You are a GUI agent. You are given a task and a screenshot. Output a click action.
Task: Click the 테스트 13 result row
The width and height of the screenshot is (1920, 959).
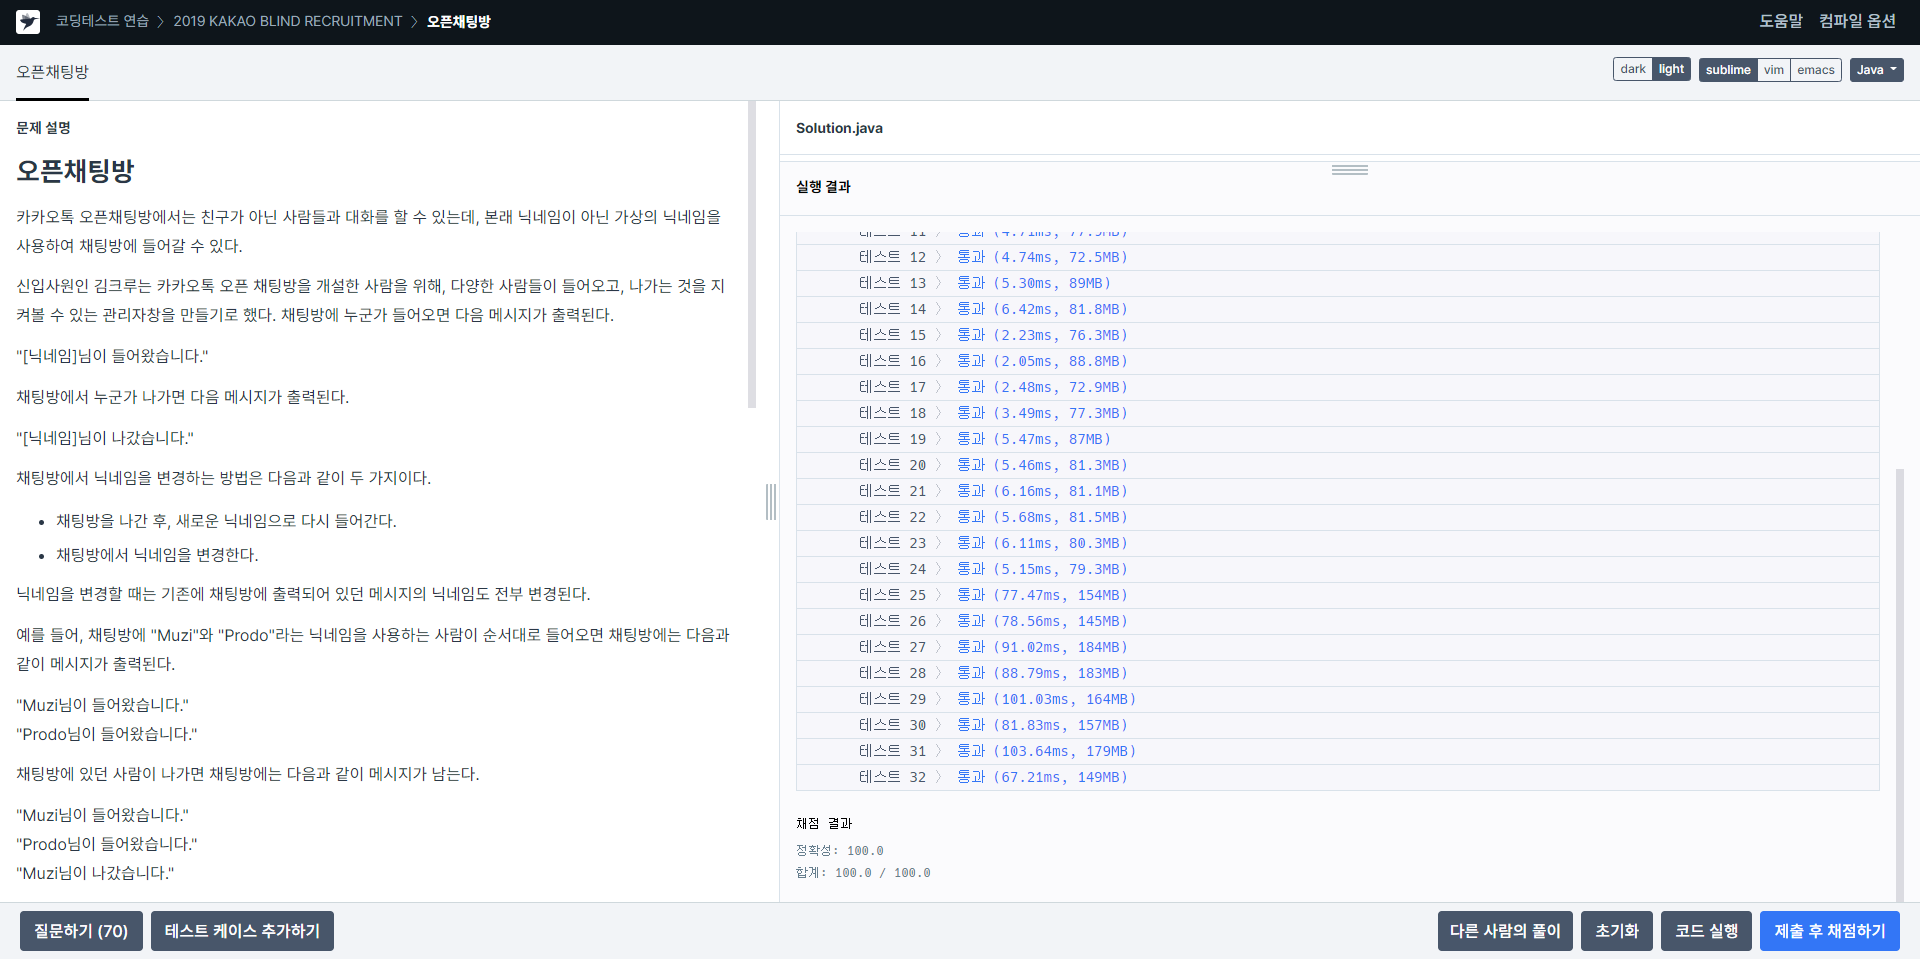pyautogui.click(x=1338, y=283)
